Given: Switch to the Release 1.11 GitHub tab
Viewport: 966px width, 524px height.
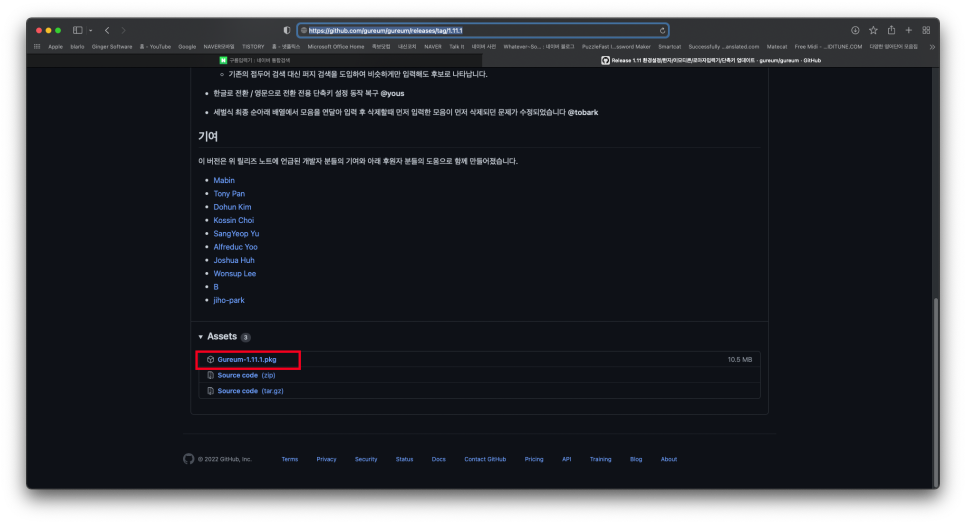Looking at the screenshot, I should point(711,60).
